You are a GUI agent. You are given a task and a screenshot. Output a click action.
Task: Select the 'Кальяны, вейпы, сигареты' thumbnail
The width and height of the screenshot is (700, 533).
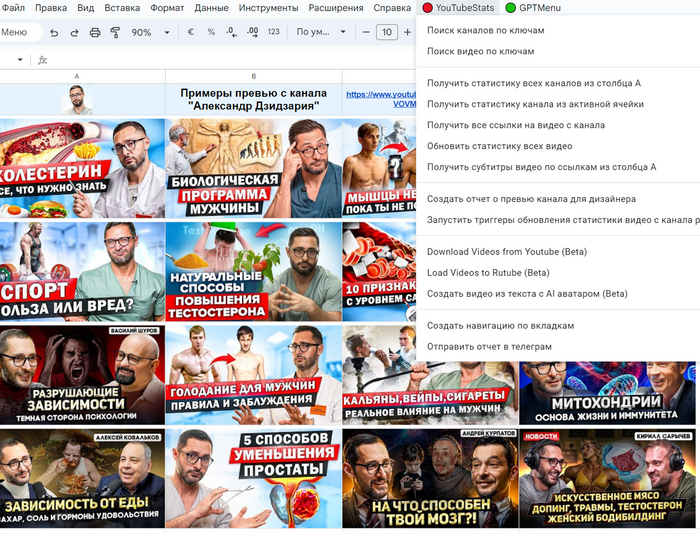click(x=430, y=393)
